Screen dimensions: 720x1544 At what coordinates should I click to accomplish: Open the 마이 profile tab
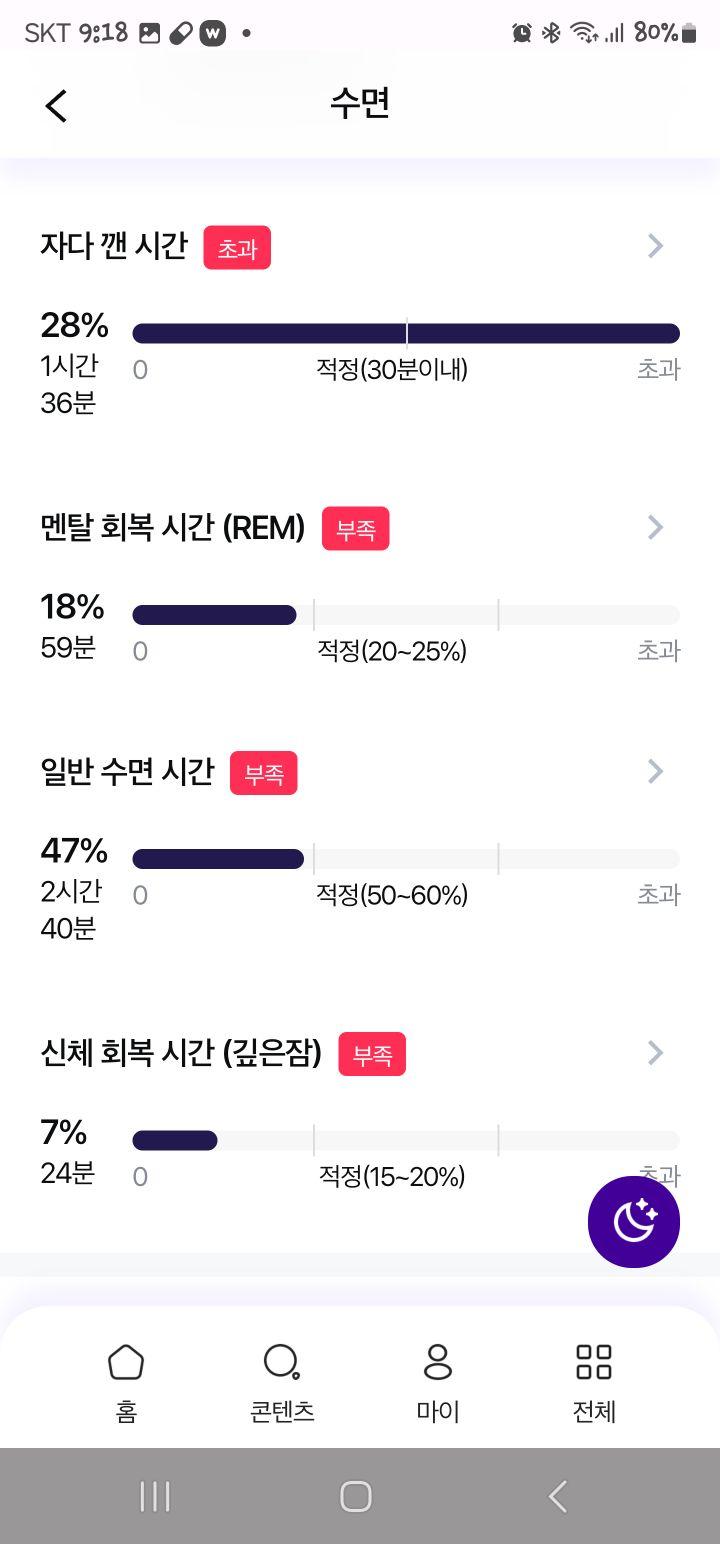point(438,1383)
